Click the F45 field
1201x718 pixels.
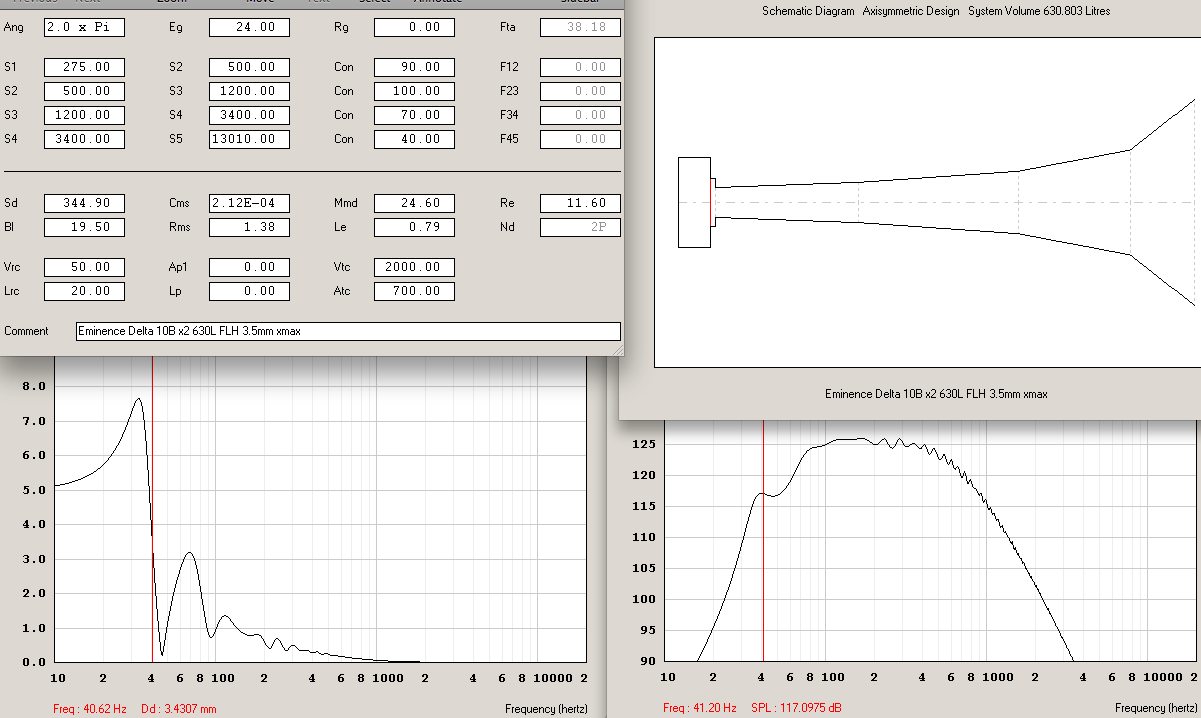tap(580, 139)
